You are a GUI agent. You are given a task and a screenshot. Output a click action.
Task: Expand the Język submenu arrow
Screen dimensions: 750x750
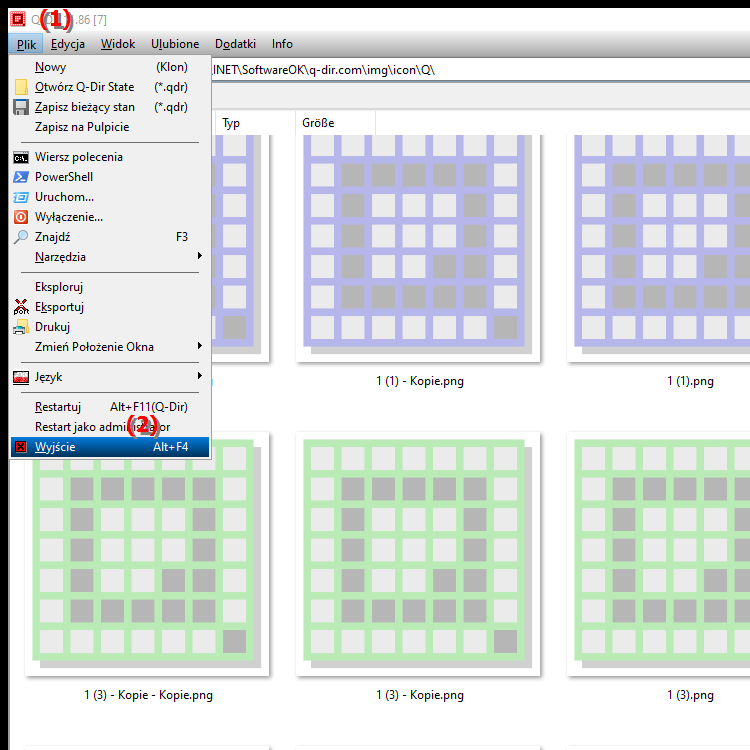(199, 376)
